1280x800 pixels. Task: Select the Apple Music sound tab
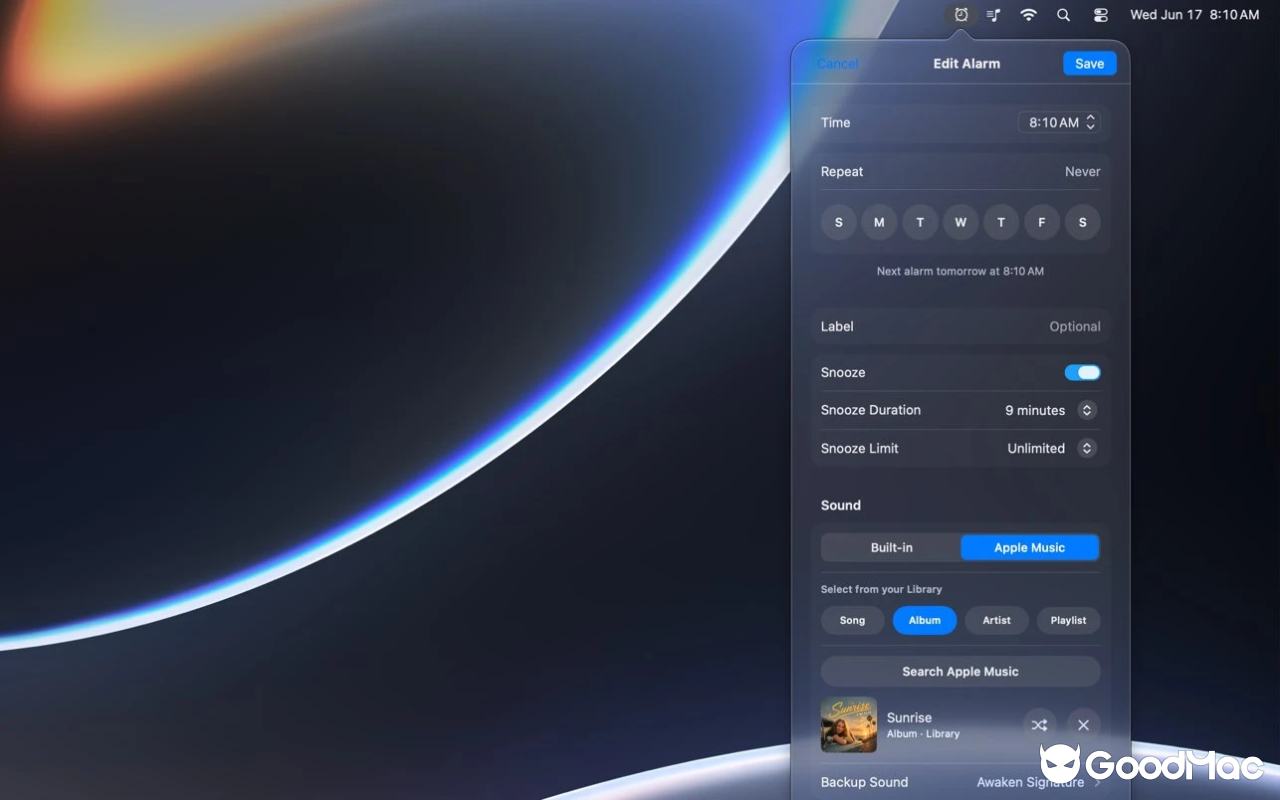point(1029,547)
